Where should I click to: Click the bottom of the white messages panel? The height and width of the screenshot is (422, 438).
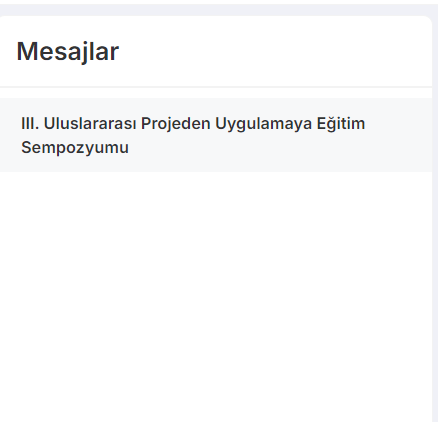216,412
